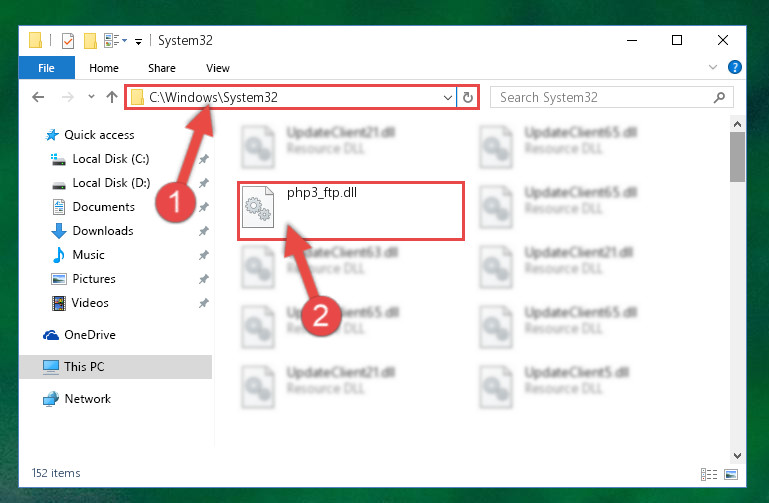Click the scroll up arrow of file list
The height and width of the screenshot is (503, 769).
[737, 124]
